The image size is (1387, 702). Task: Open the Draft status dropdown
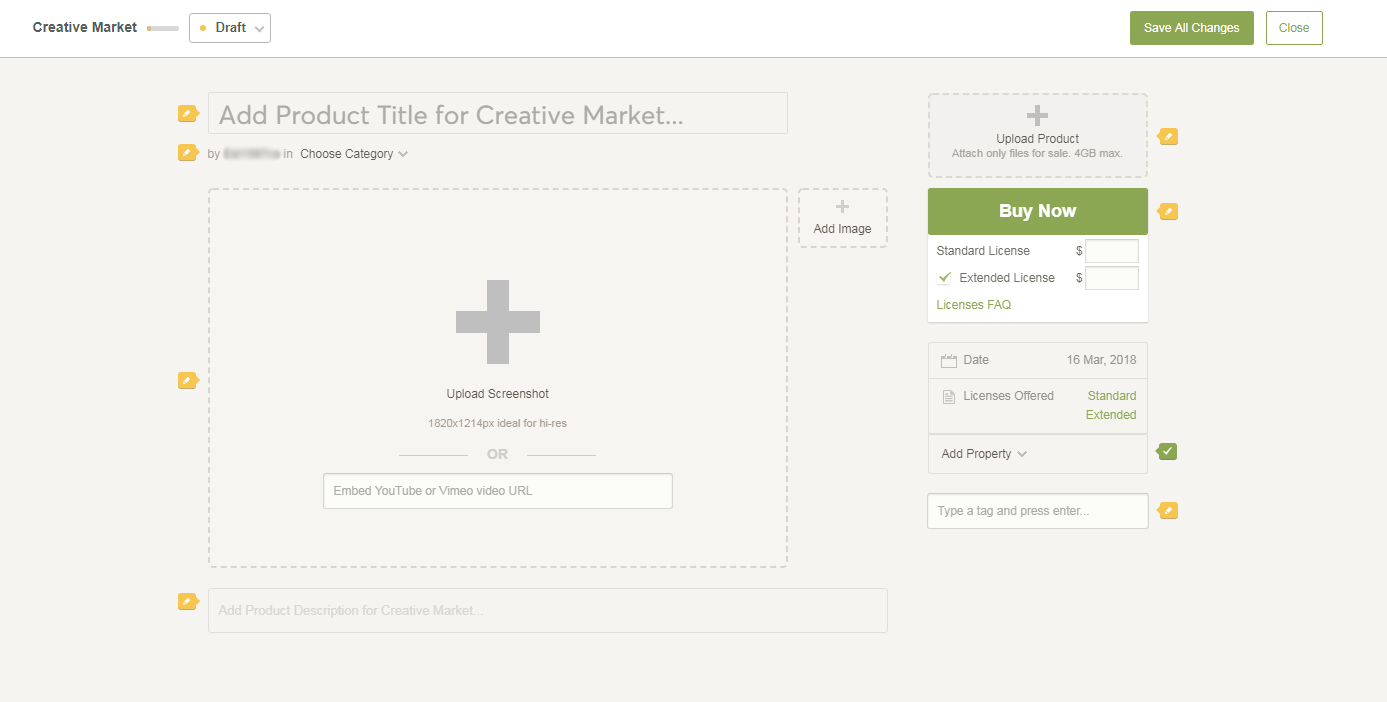tap(230, 28)
